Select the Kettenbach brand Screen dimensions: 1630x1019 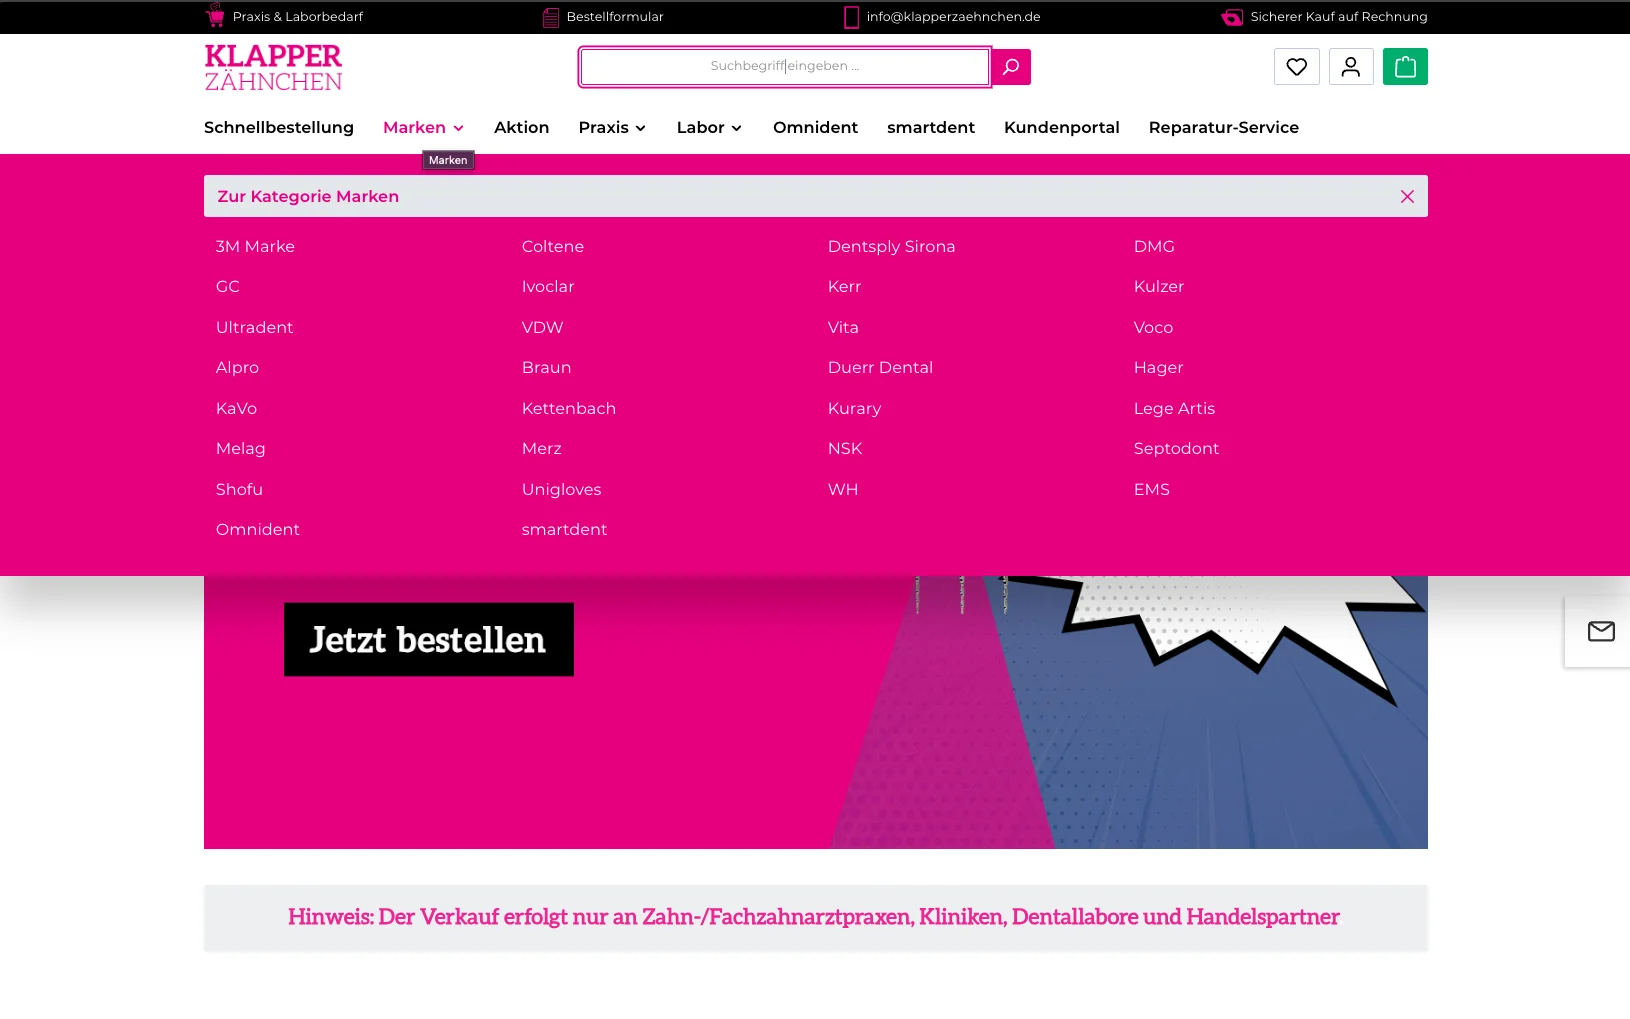(569, 408)
